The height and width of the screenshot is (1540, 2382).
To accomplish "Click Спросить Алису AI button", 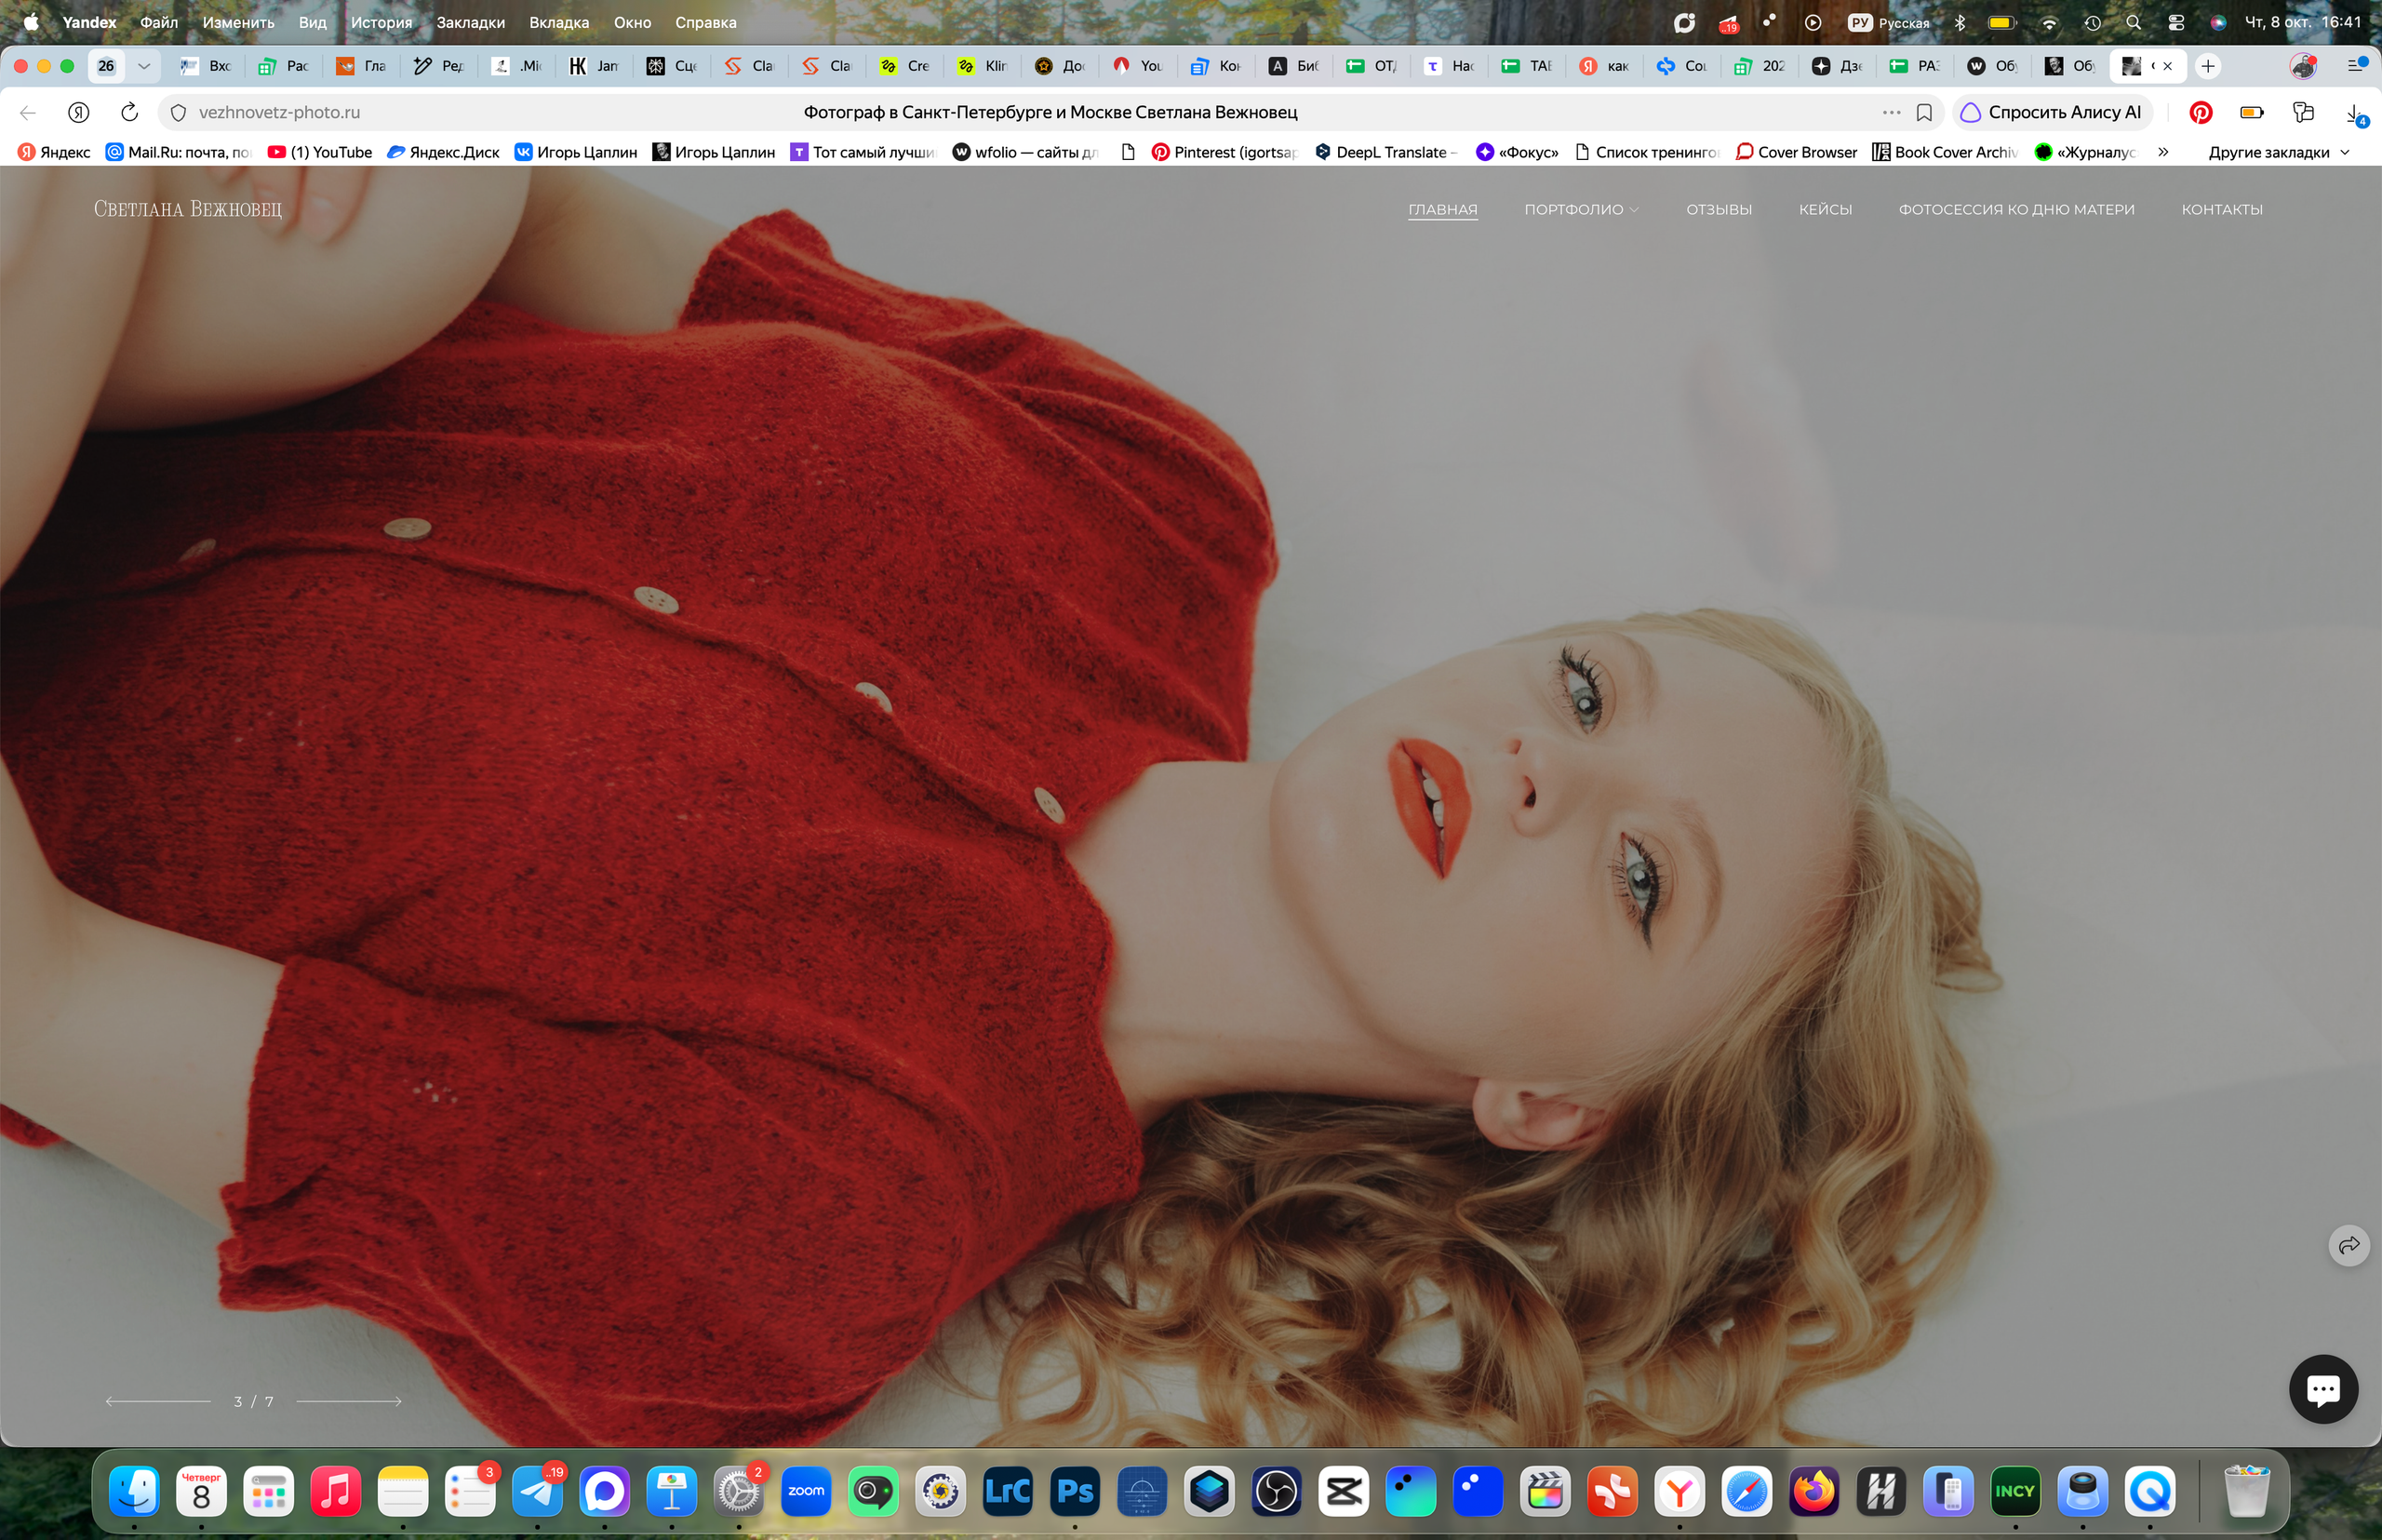I will pos(2053,112).
